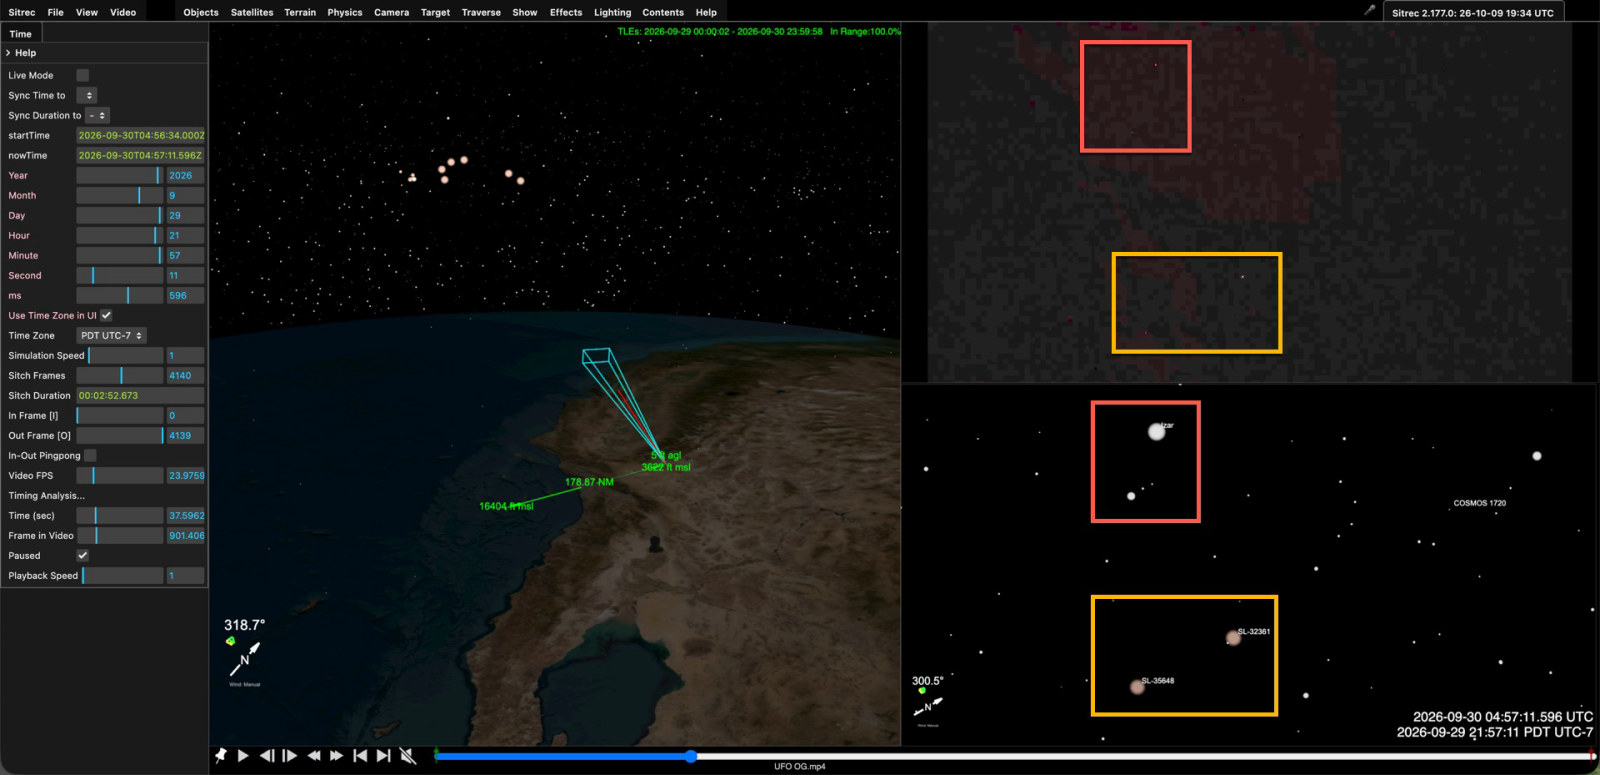Click the nowTime input field
Viewport: 1600px width, 775px height.
[141, 155]
